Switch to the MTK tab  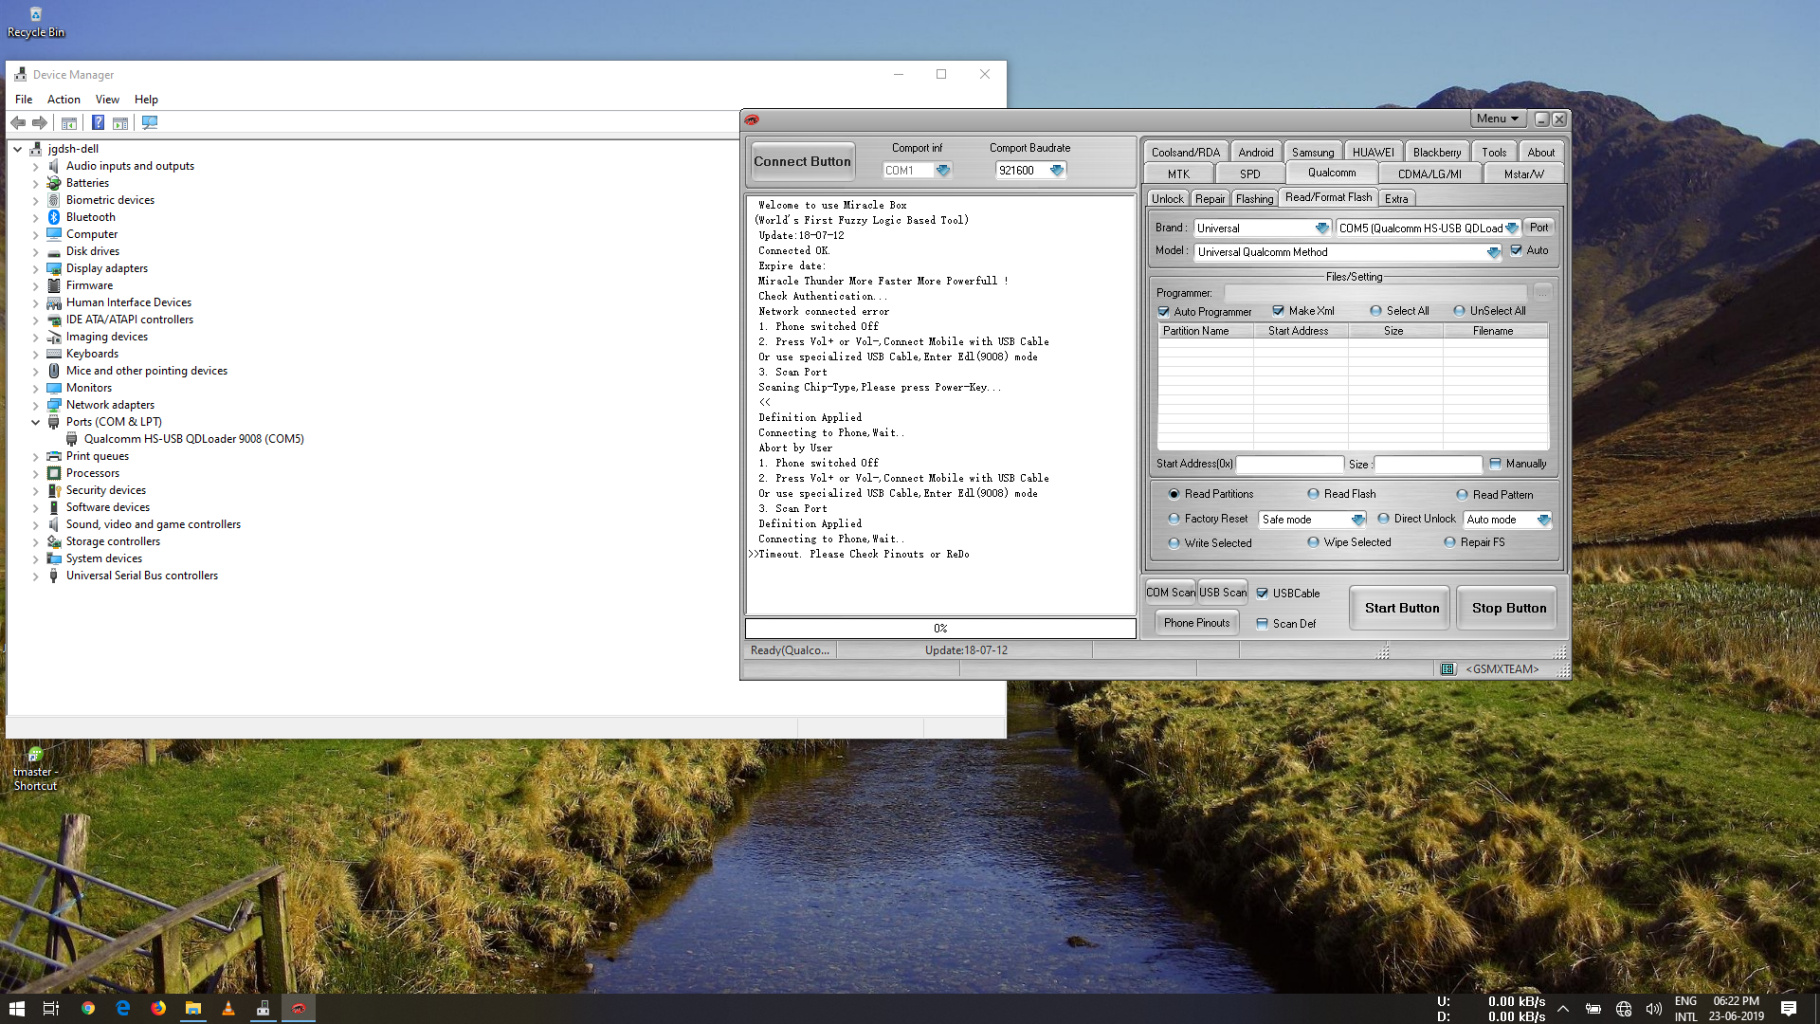click(1179, 174)
